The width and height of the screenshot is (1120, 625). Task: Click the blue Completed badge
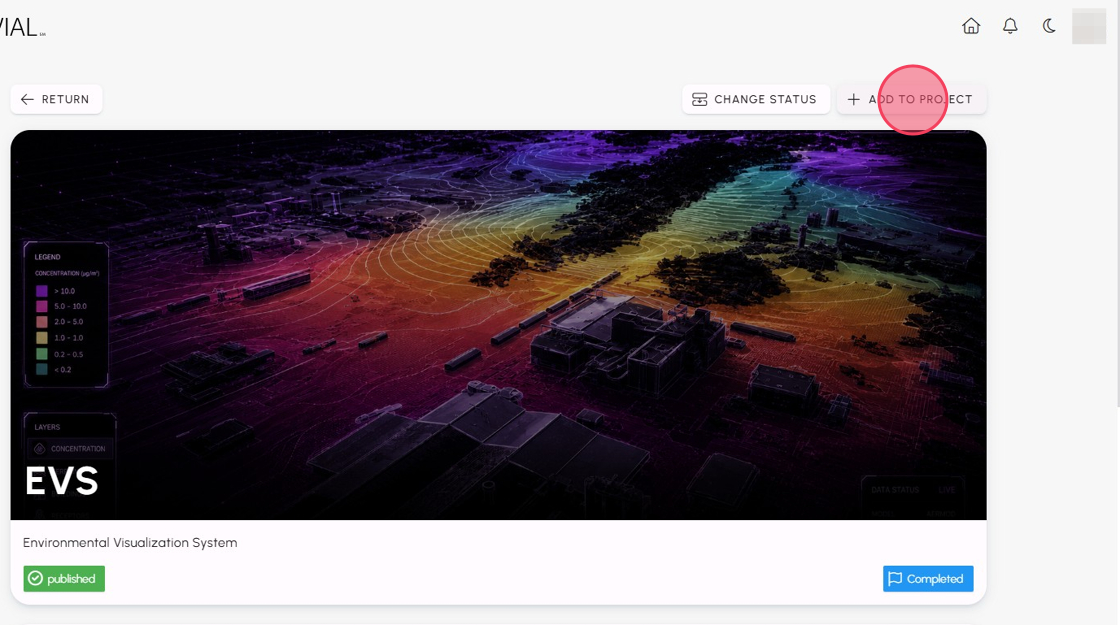[928, 579]
